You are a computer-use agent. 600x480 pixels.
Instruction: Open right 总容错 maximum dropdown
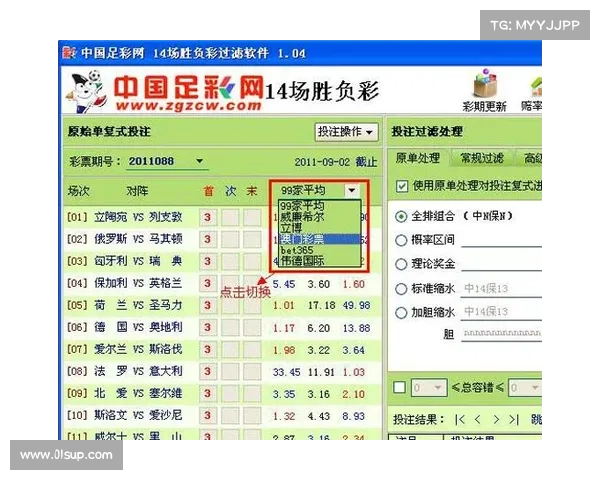pos(525,388)
